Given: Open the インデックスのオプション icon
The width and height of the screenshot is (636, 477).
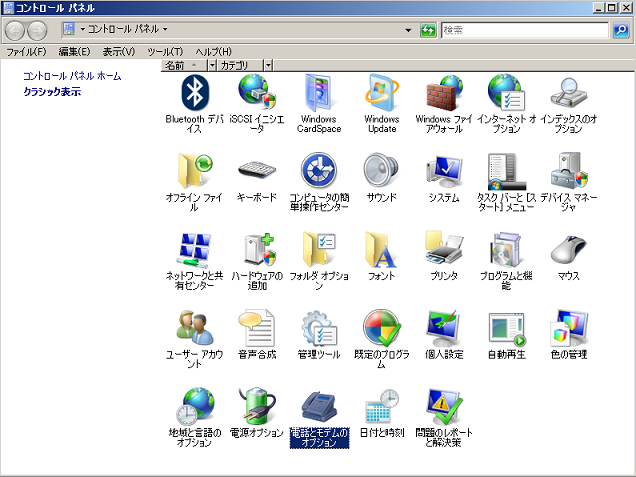Looking at the screenshot, I should [569, 93].
